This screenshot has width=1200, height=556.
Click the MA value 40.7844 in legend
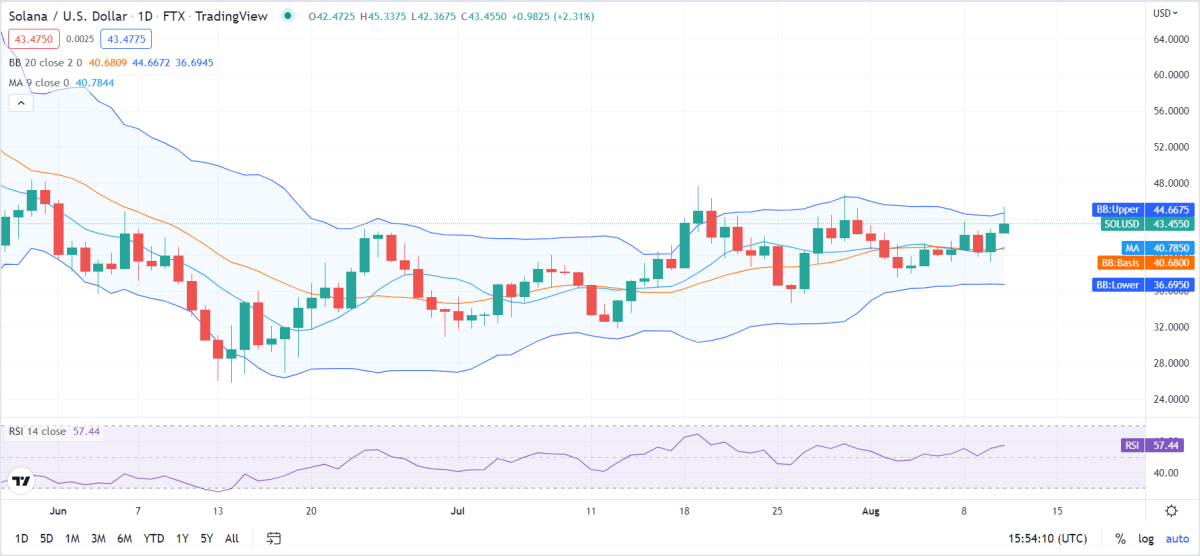(x=95, y=82)
